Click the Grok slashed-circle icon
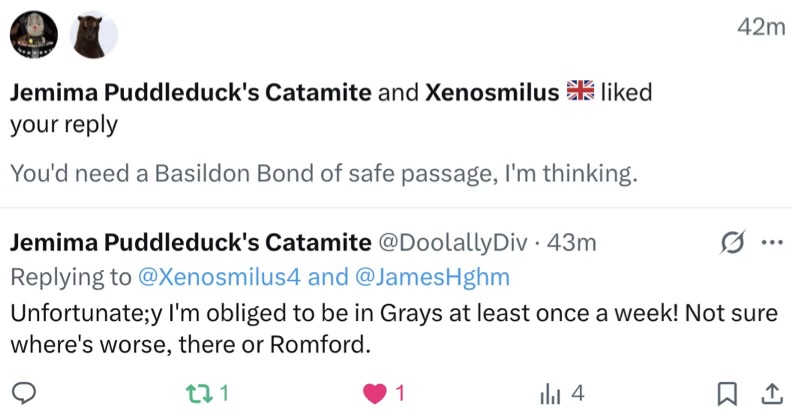This screenshot has width=792, height=412. pyautogui.click(x=732, y=243)
